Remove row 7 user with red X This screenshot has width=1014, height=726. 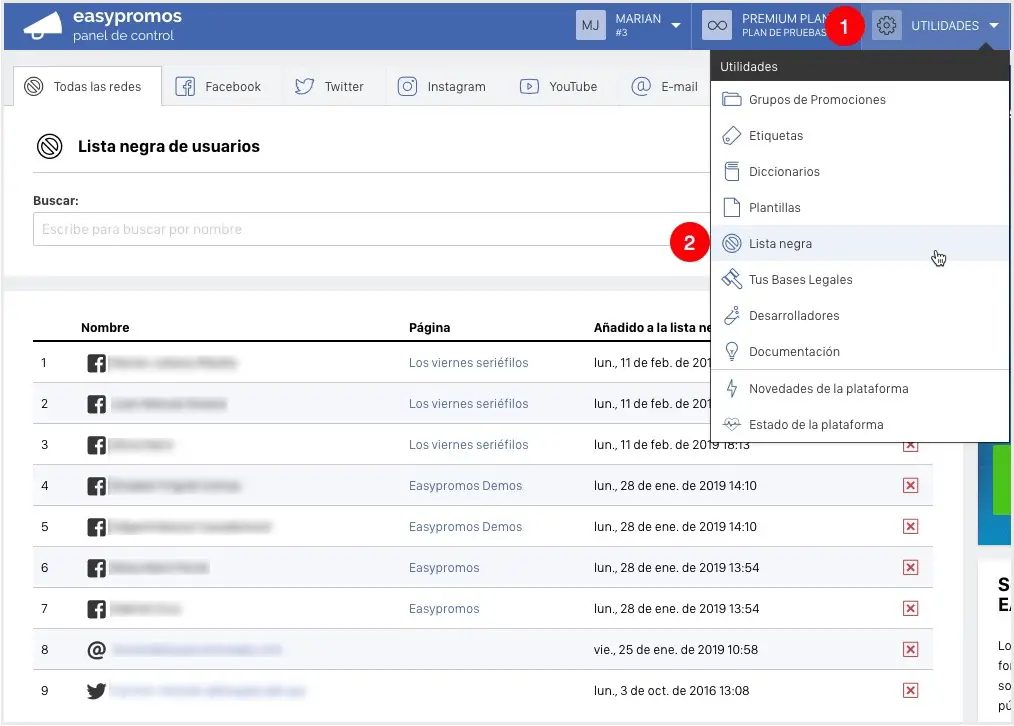(x=911, y=608)
